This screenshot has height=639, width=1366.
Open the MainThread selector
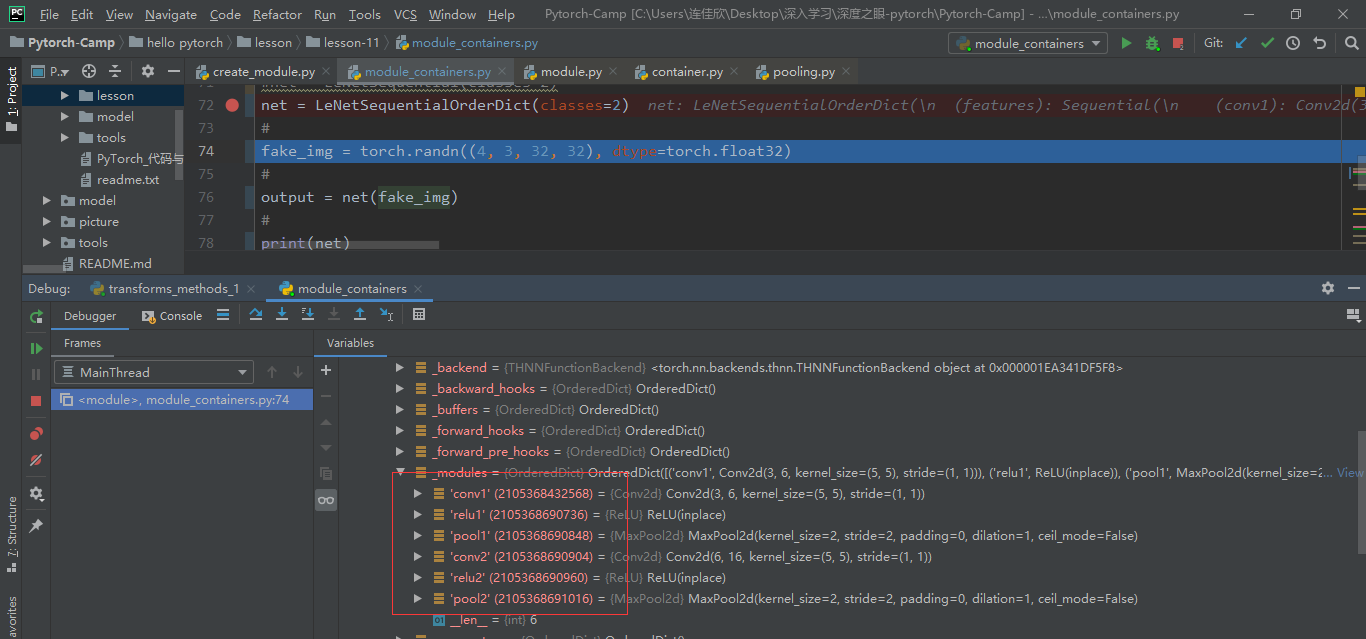coord(153,372)
